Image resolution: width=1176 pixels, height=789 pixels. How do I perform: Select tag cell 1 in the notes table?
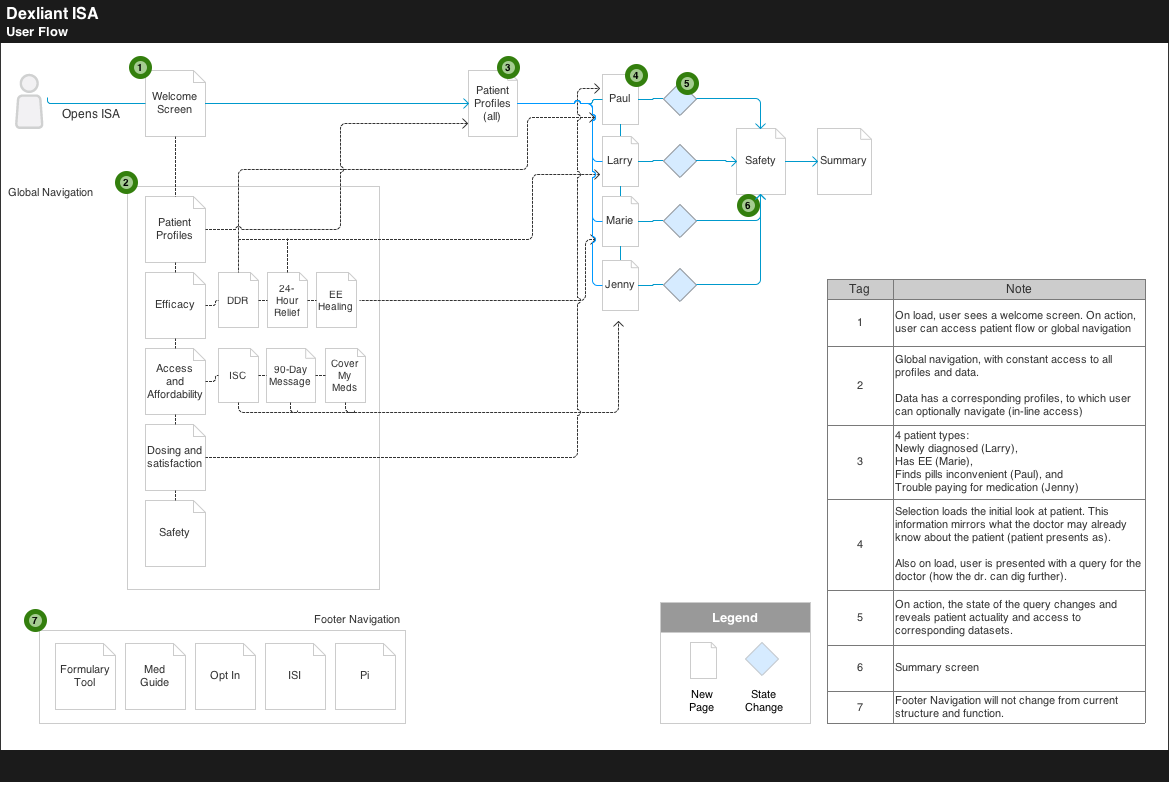tap(860, 323)
